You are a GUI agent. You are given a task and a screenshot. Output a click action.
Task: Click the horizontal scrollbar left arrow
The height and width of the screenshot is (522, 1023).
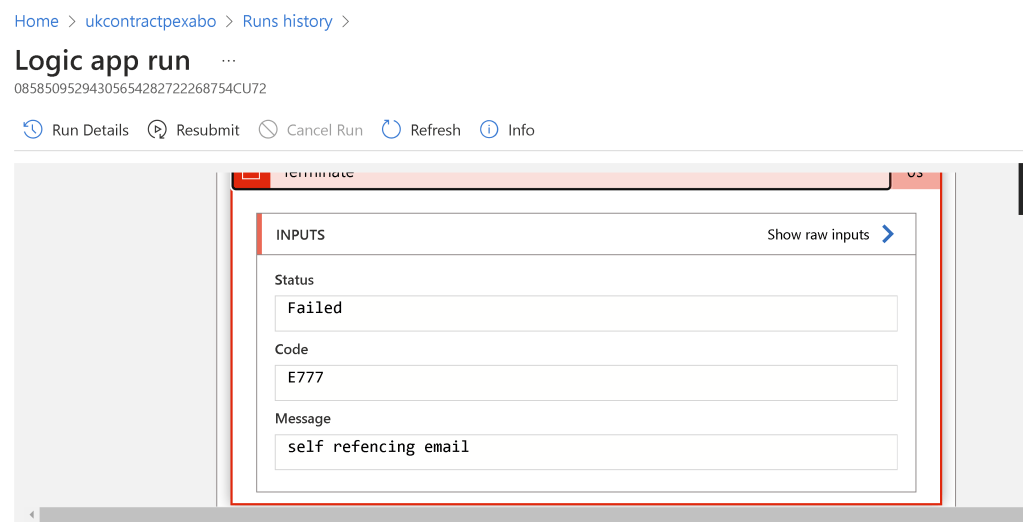pos(31,515)
